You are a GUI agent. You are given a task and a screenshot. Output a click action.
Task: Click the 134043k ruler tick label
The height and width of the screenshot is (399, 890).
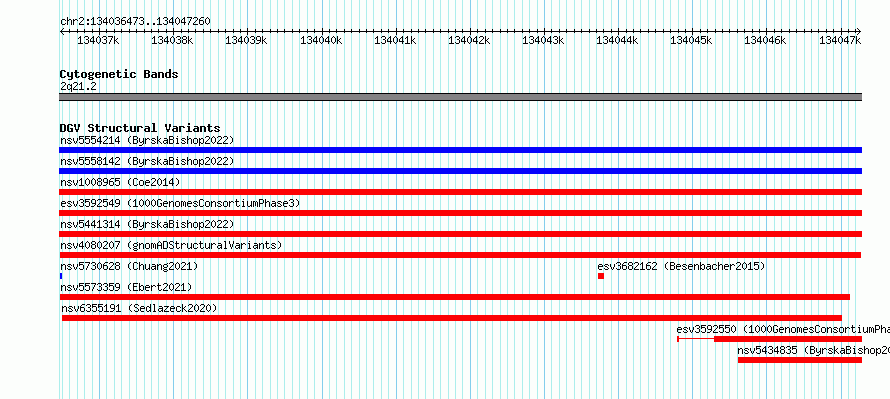(543, 40)
